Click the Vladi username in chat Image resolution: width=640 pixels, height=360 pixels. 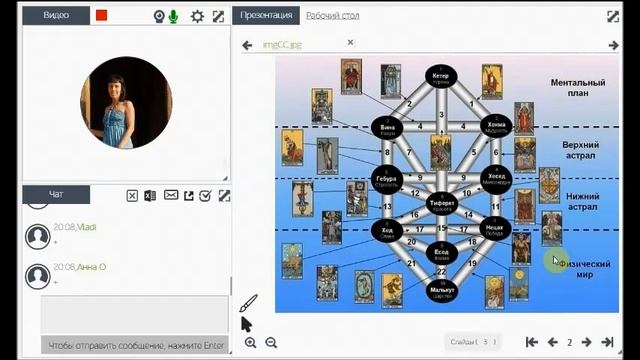point(87,227)
